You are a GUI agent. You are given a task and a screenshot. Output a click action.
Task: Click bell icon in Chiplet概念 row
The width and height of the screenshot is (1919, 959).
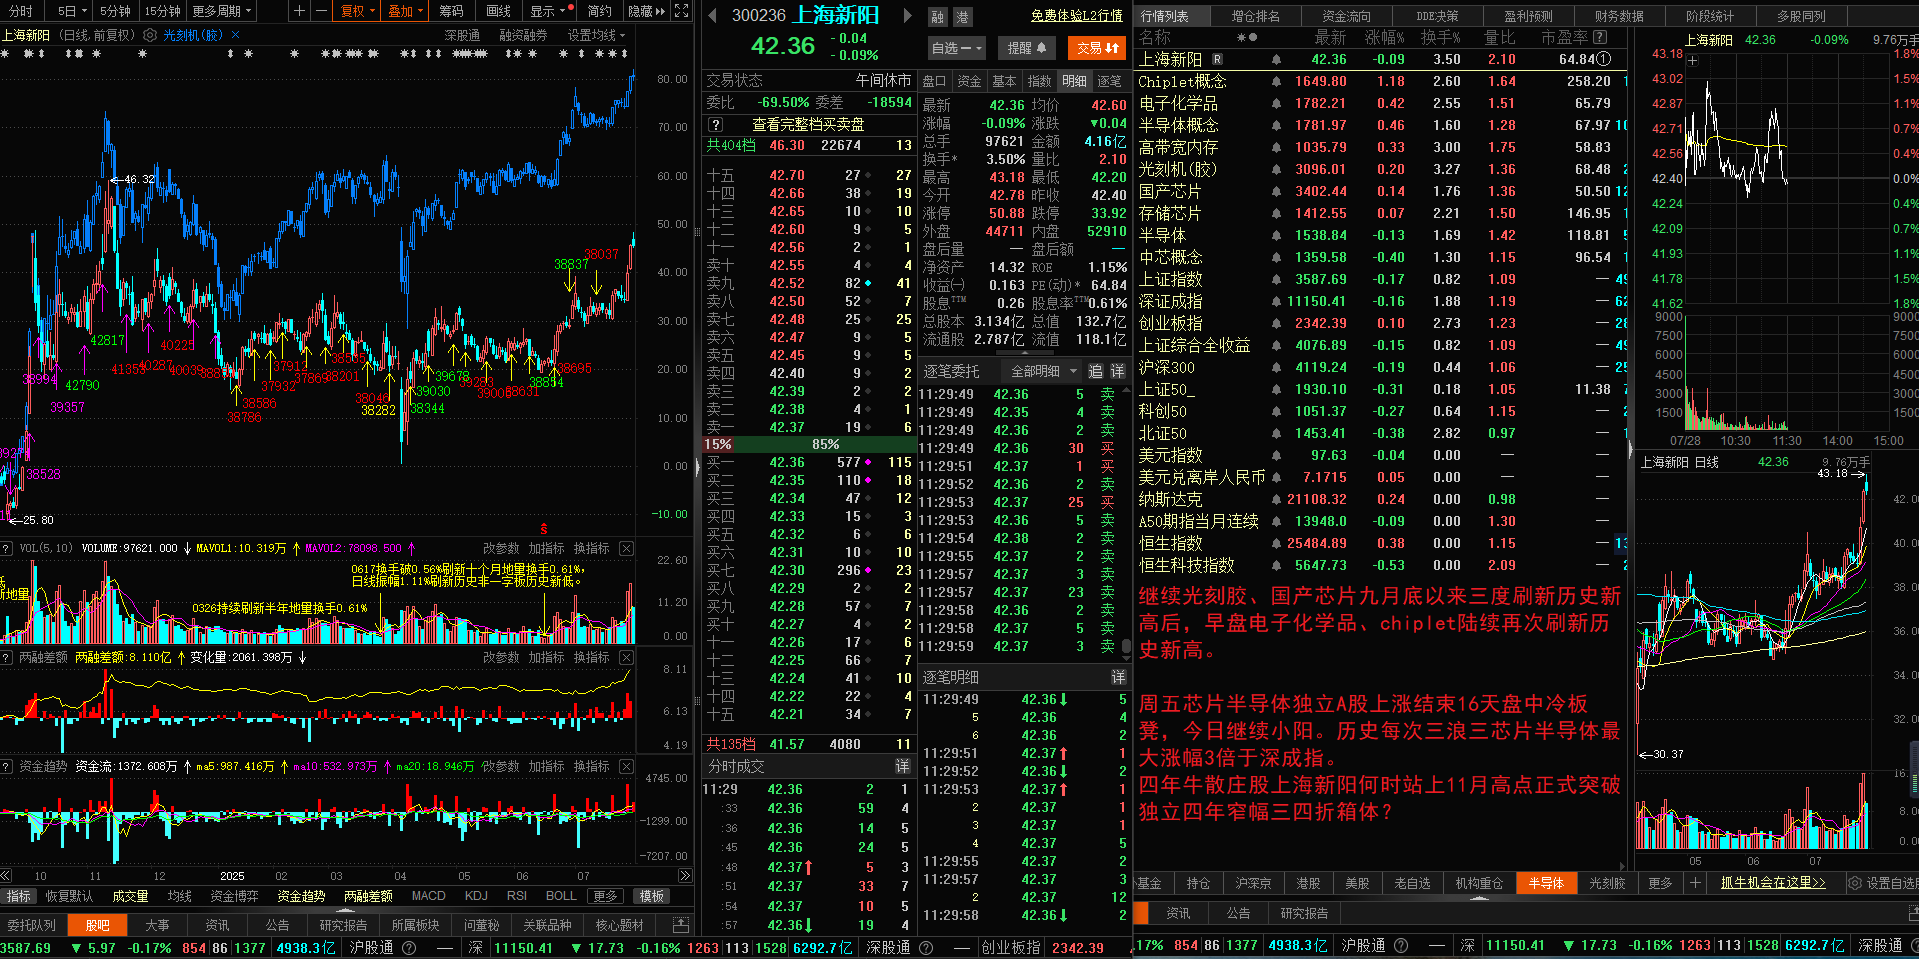1276,82
